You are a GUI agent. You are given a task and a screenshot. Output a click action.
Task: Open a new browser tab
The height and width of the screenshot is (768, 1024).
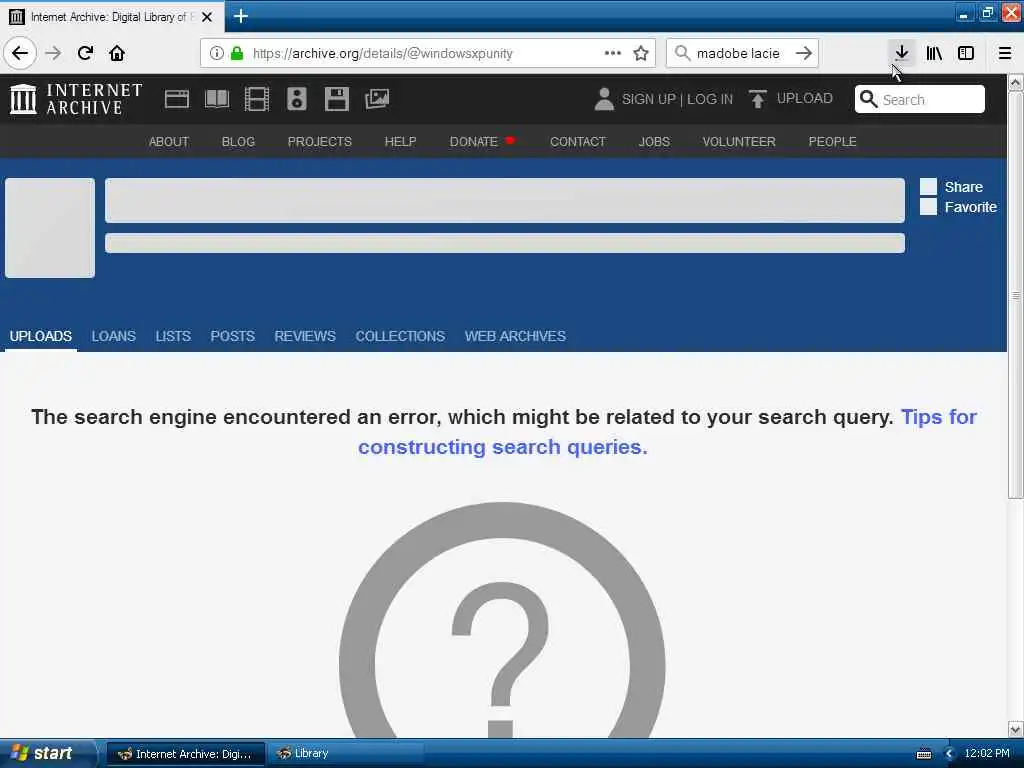point(240,16)
